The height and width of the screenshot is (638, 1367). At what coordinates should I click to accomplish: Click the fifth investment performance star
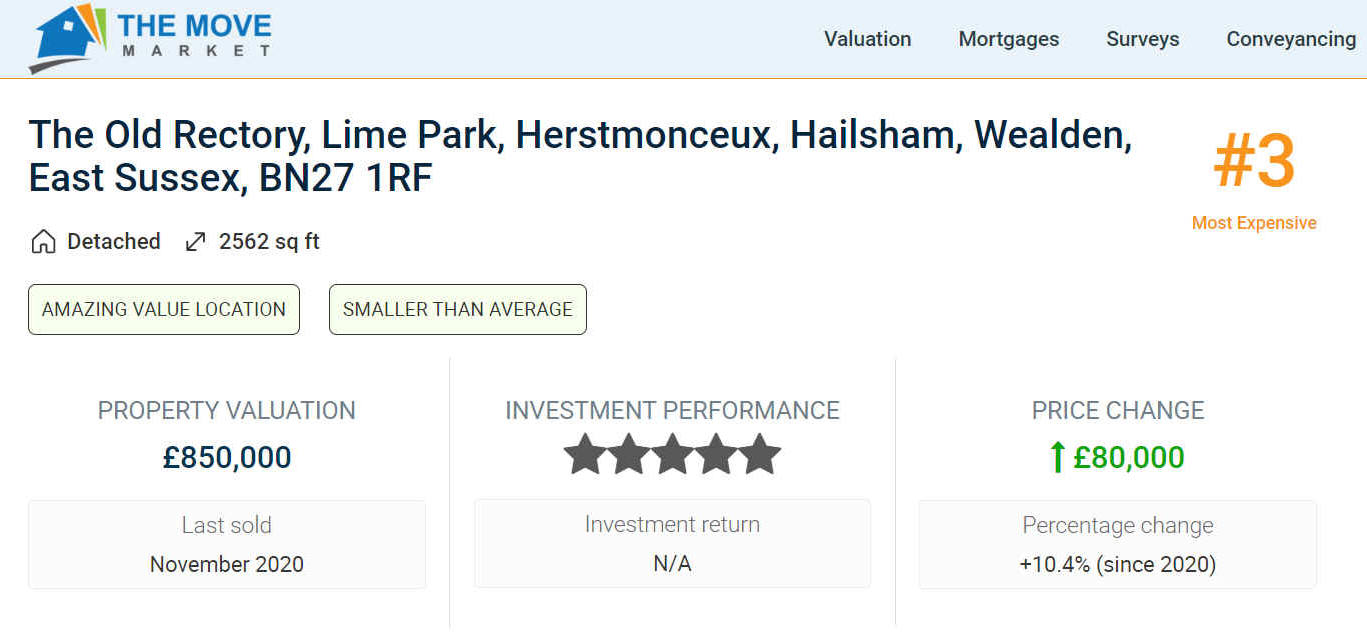coord(759,455)
